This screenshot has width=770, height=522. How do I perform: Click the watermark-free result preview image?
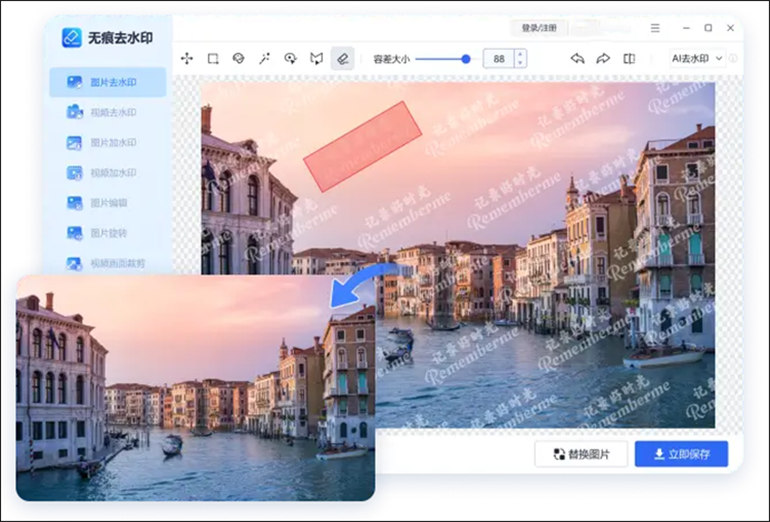[x=195, y=388]
